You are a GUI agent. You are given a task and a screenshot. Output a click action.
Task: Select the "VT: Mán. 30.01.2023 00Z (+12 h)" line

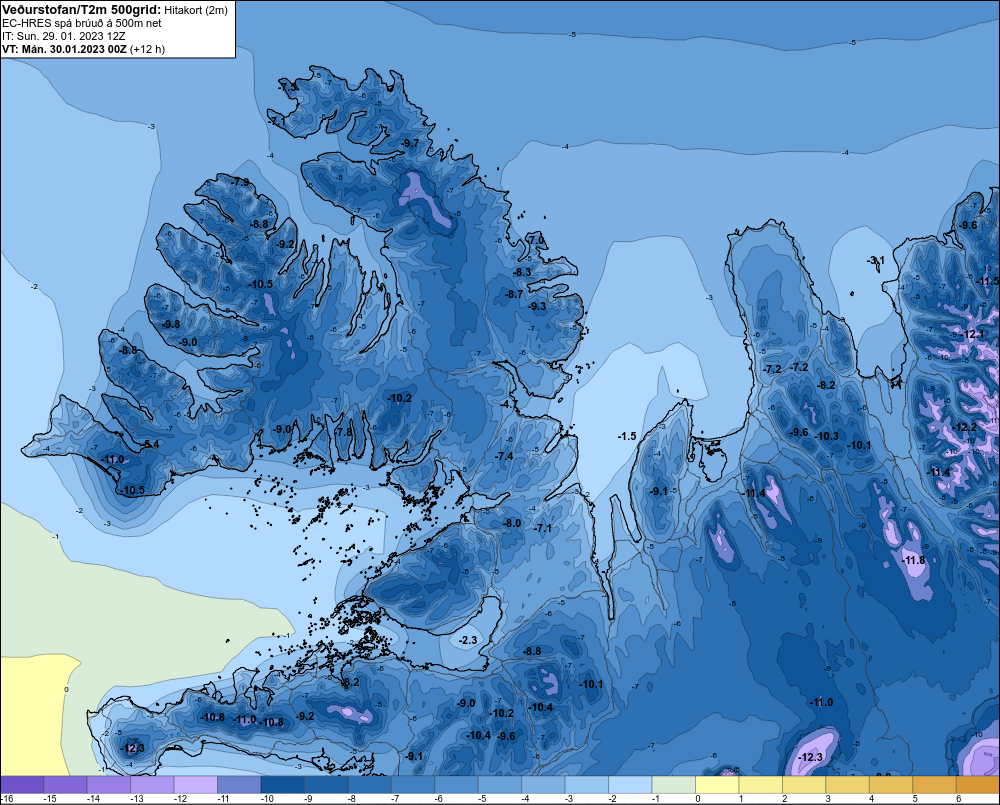83,49
